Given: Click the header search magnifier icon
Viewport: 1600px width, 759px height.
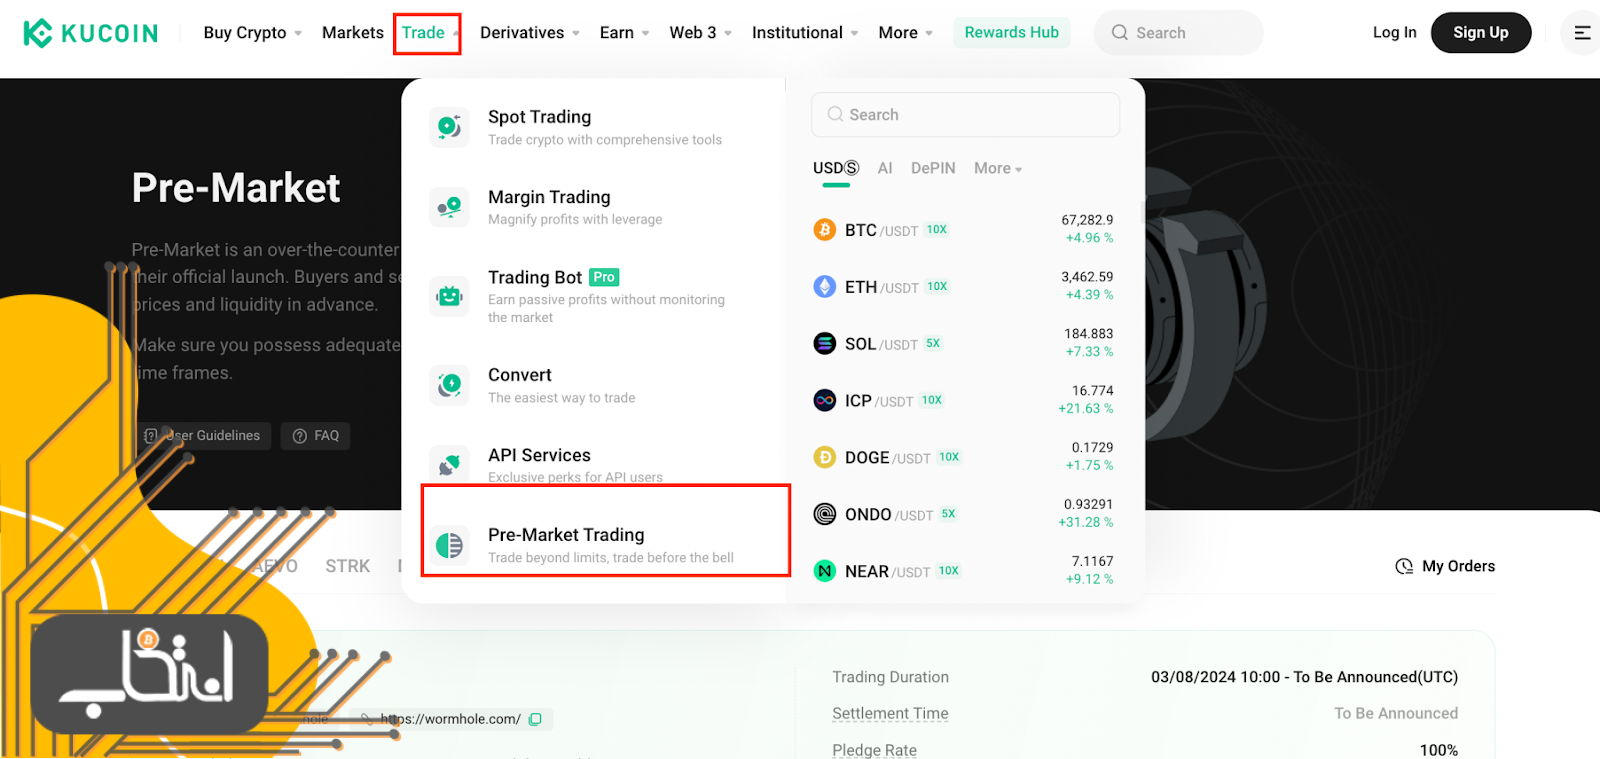Looking at the screenshot, I should (x=1120, y=33).
